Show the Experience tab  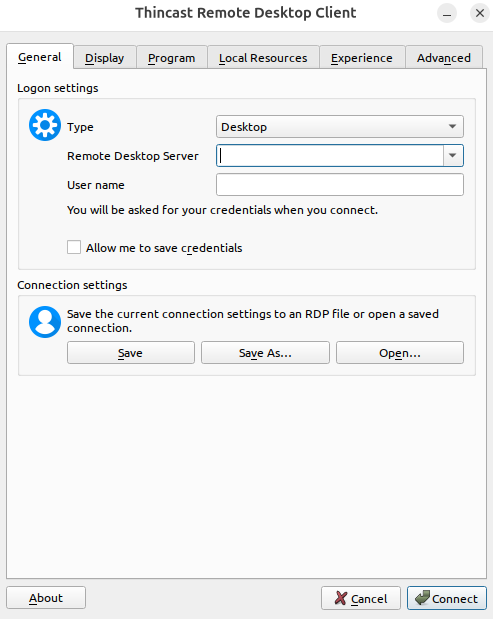[362, 58]
